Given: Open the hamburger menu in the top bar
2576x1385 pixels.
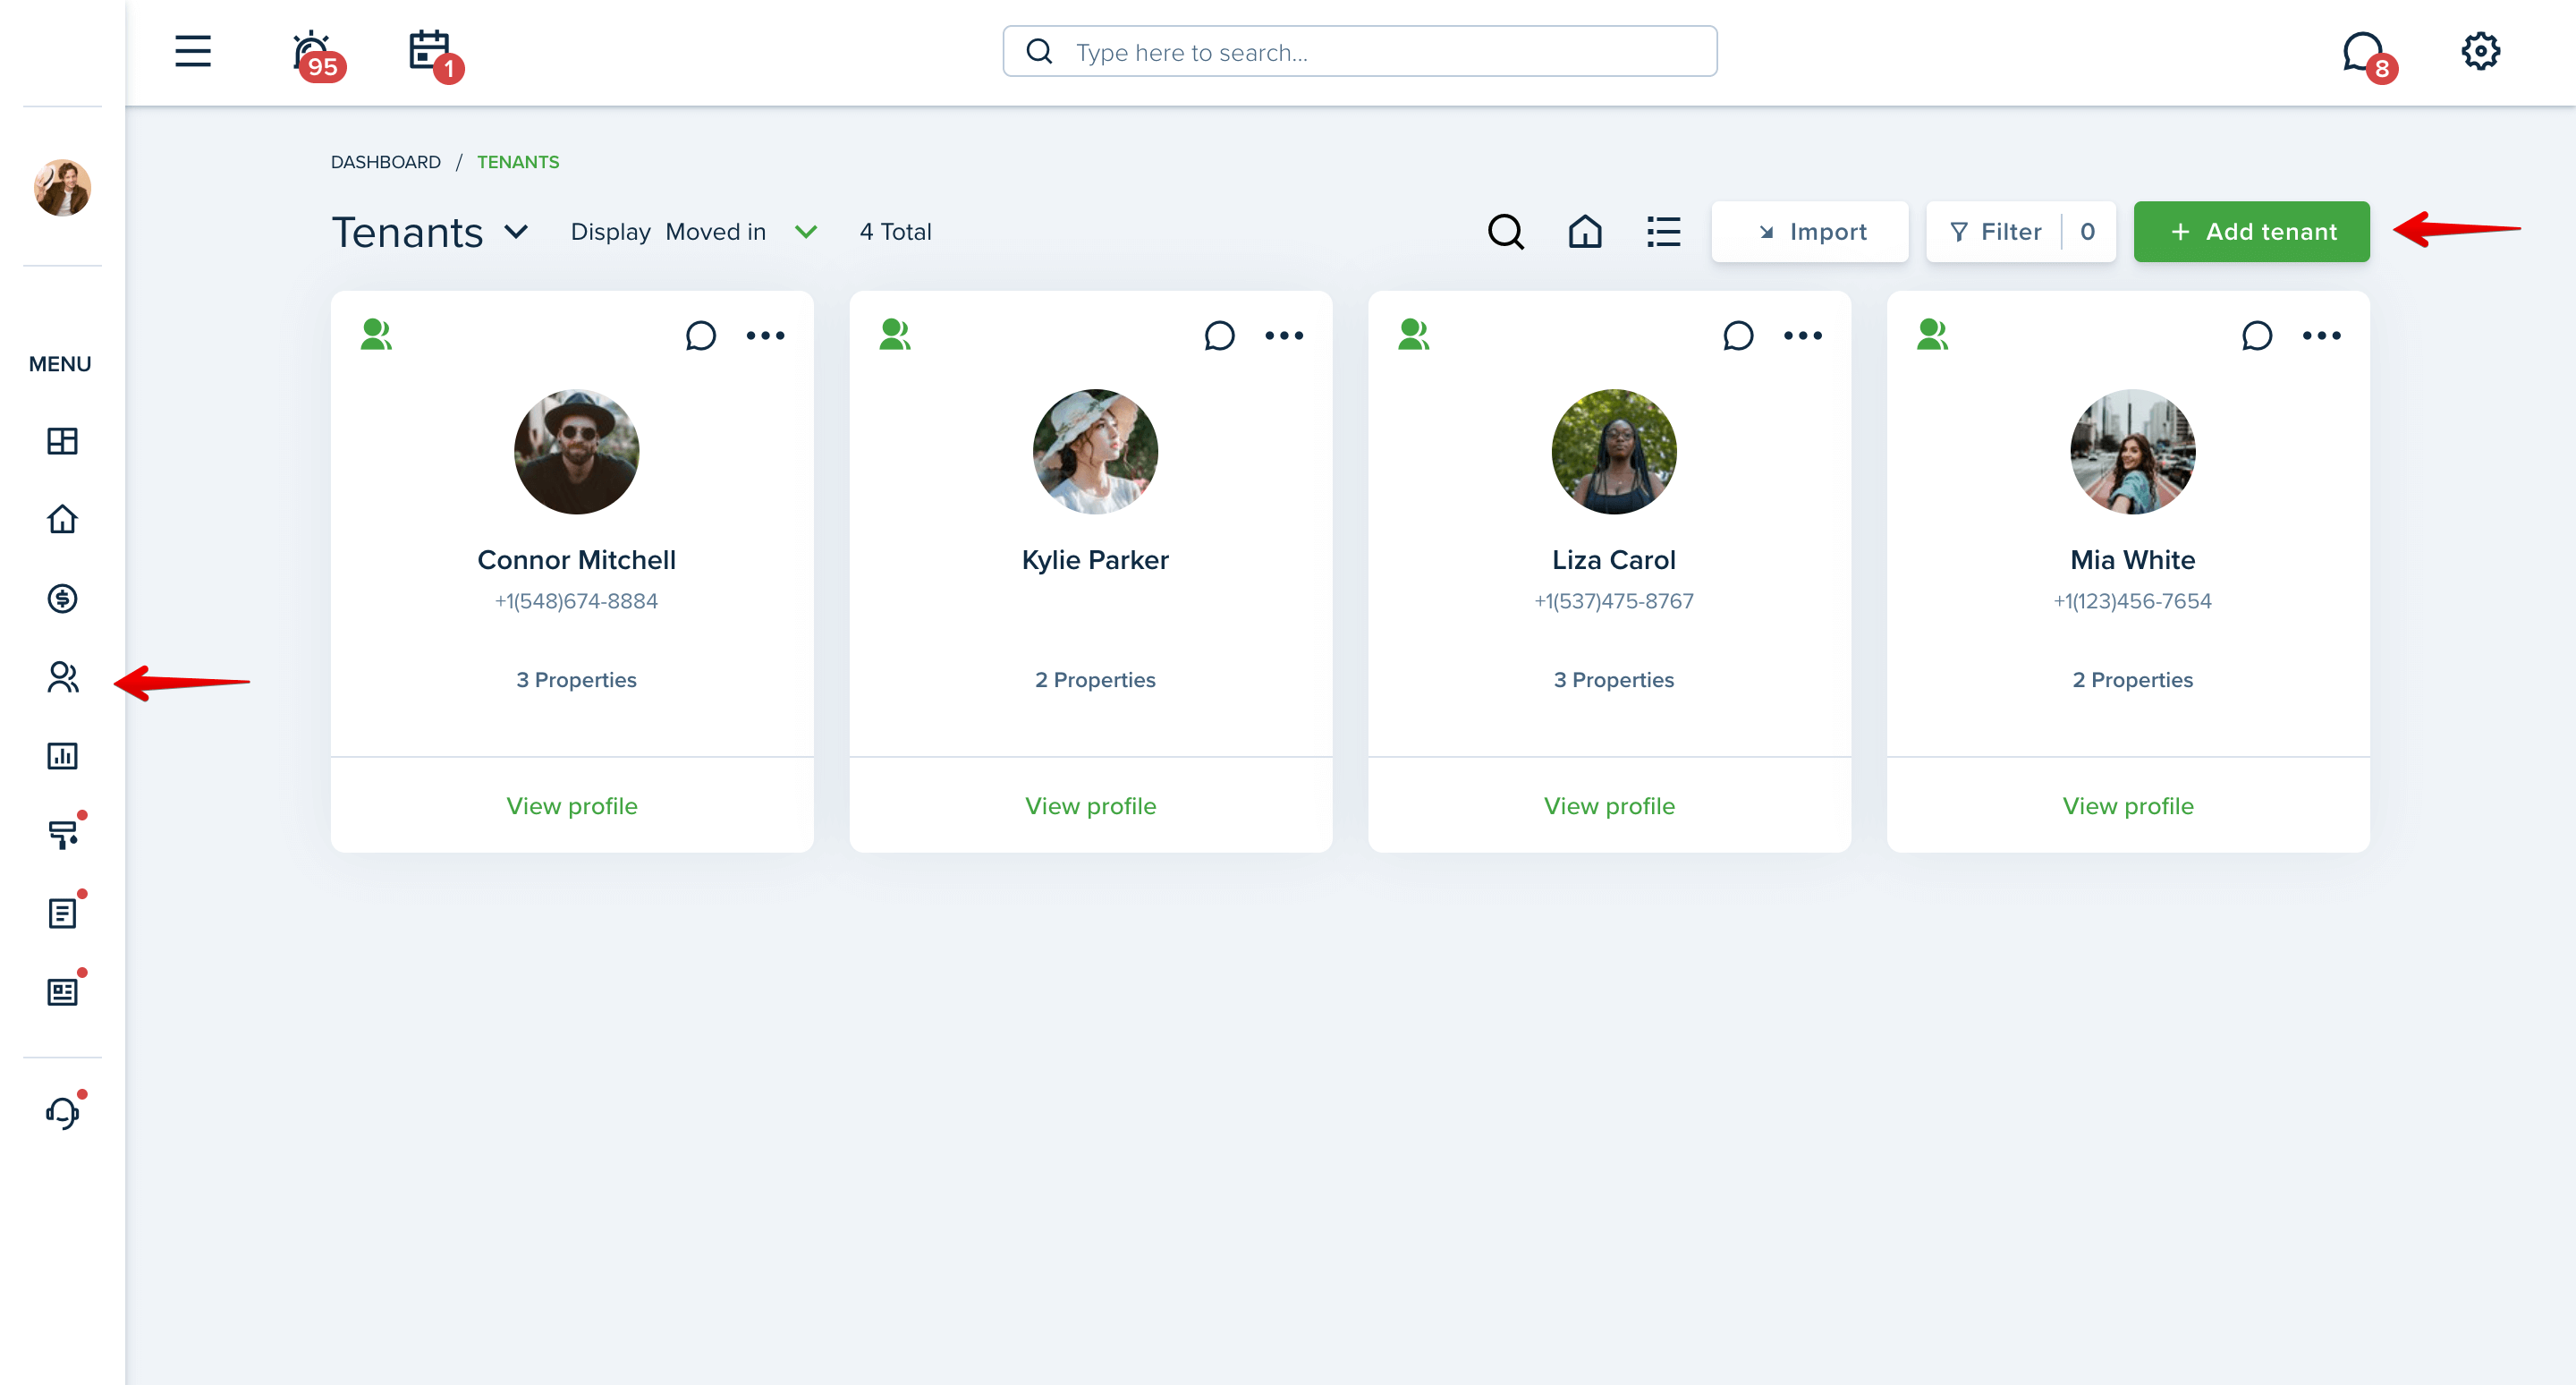Looking at the screenshot, I should [192, 51].
